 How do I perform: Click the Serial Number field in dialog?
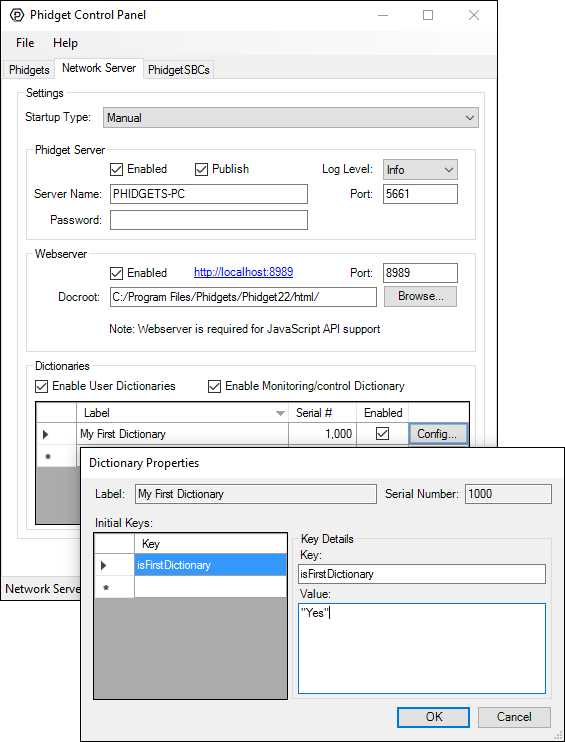(508, 494)
